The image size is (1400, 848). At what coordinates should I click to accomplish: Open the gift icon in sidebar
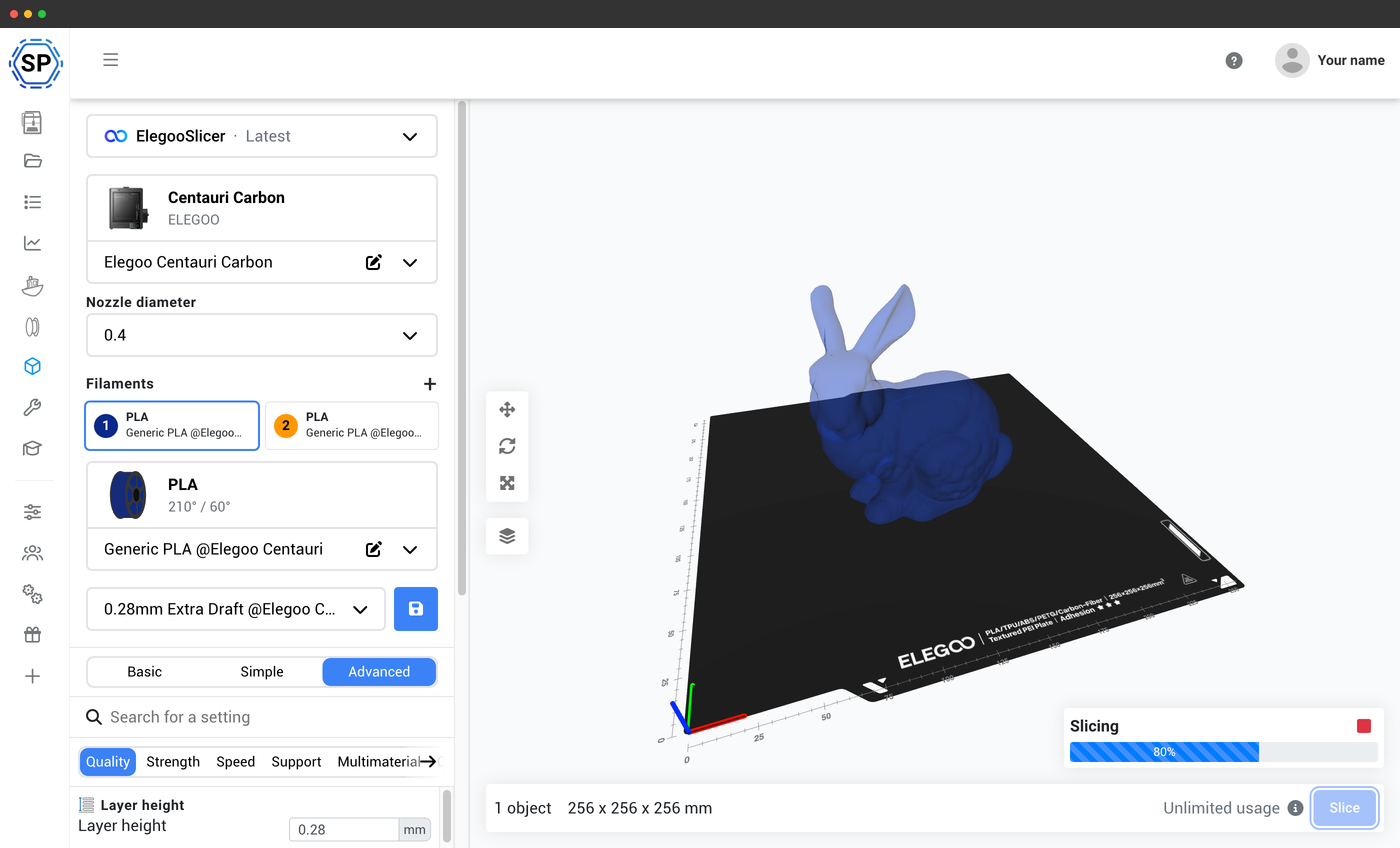pos(32,635)
